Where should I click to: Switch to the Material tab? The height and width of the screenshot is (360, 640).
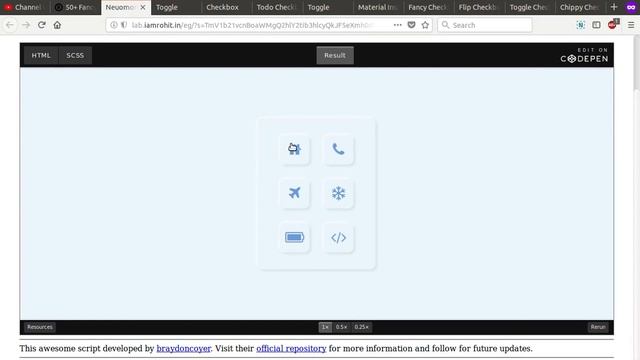click(378, 7)
